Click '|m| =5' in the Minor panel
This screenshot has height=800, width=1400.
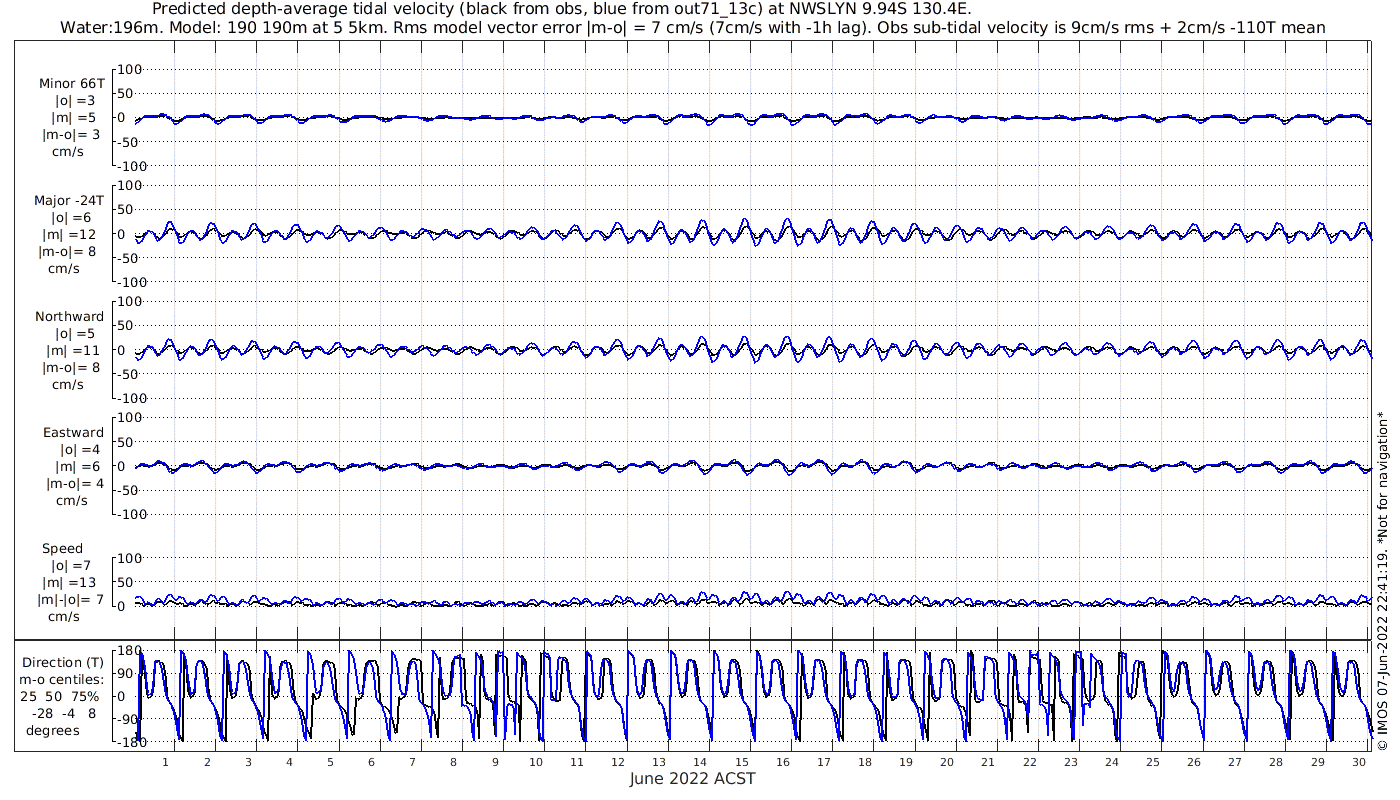[73, 118]
